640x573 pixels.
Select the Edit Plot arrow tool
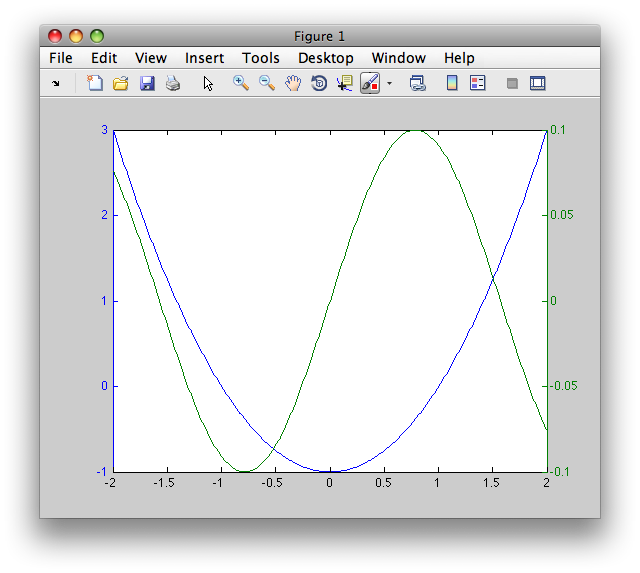click(208, 83)
